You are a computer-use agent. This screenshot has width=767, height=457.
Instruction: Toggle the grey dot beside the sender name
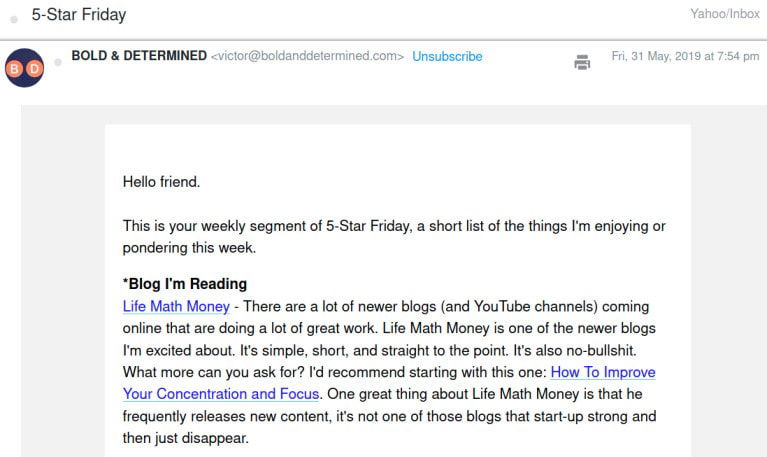pyautogui.click(x=58, y=62)
